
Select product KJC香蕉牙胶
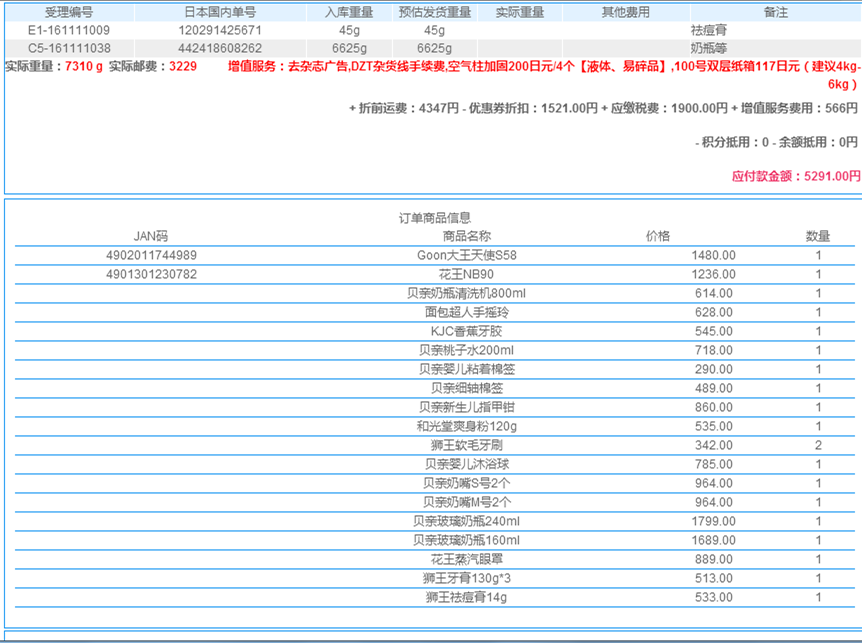pos(467,331)
